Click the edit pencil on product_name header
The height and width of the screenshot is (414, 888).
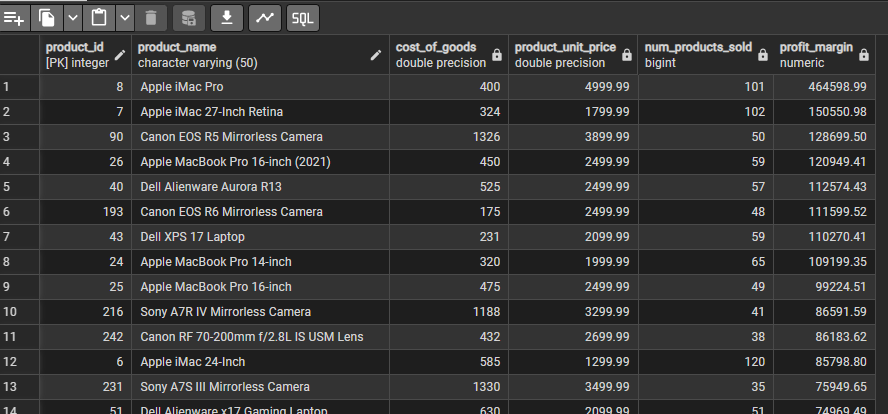(x=375, y=55)
